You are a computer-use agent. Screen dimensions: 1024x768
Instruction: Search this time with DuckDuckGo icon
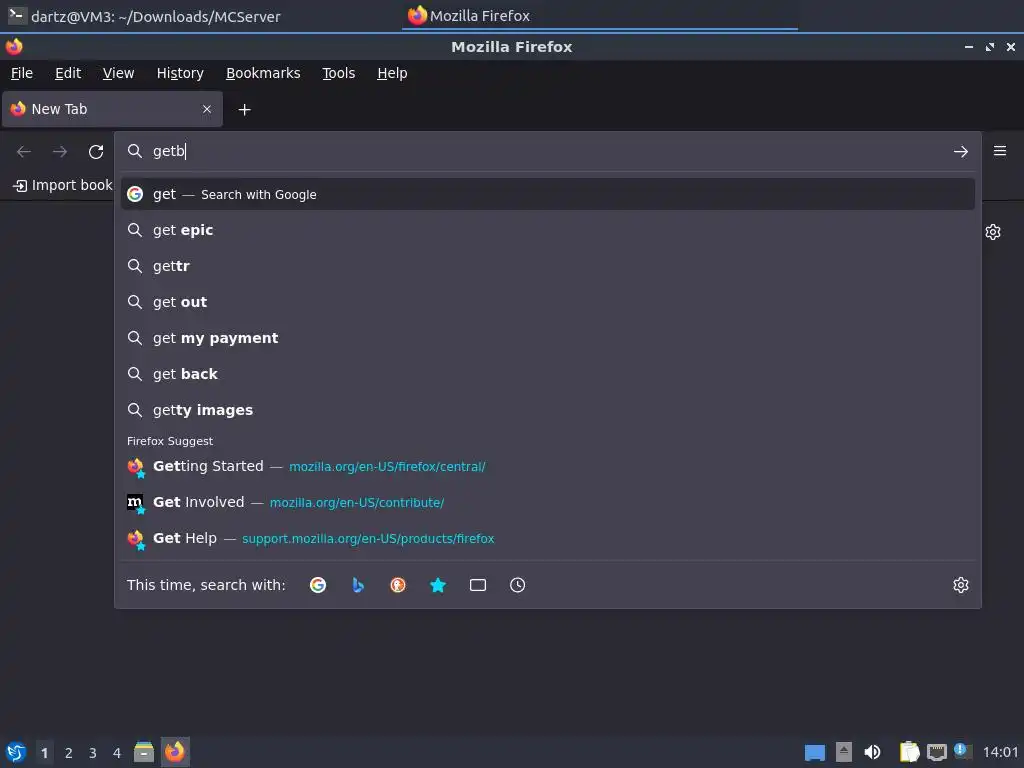point(398,584)
